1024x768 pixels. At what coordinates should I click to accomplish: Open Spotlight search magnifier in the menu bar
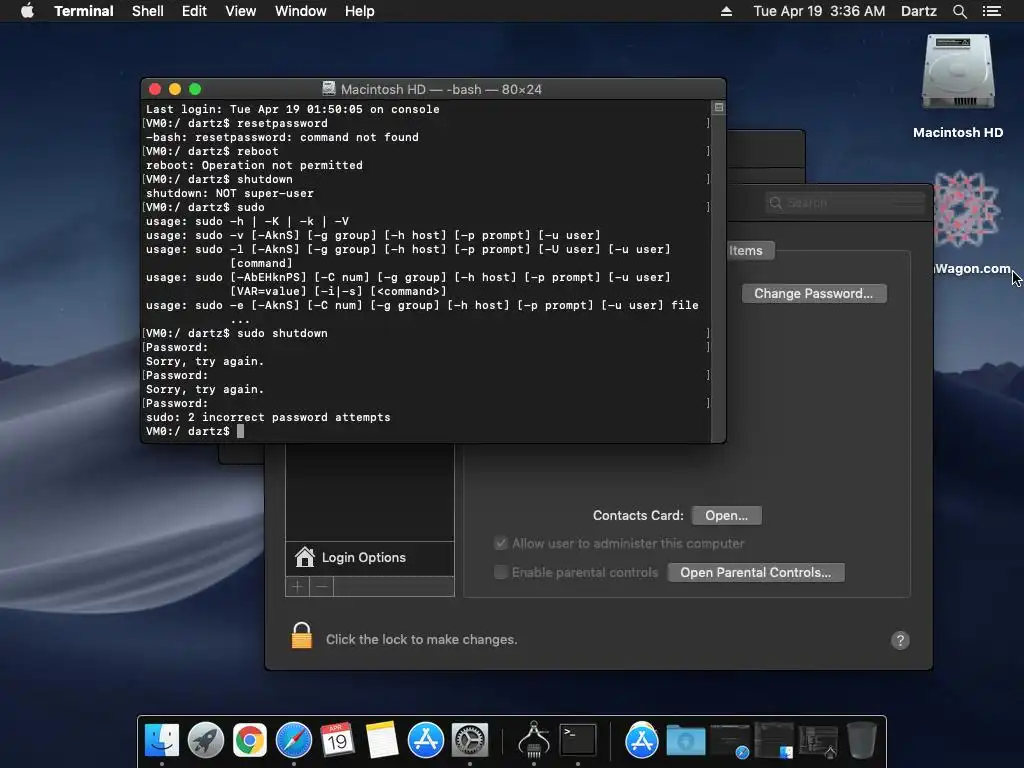pos(959,11)
